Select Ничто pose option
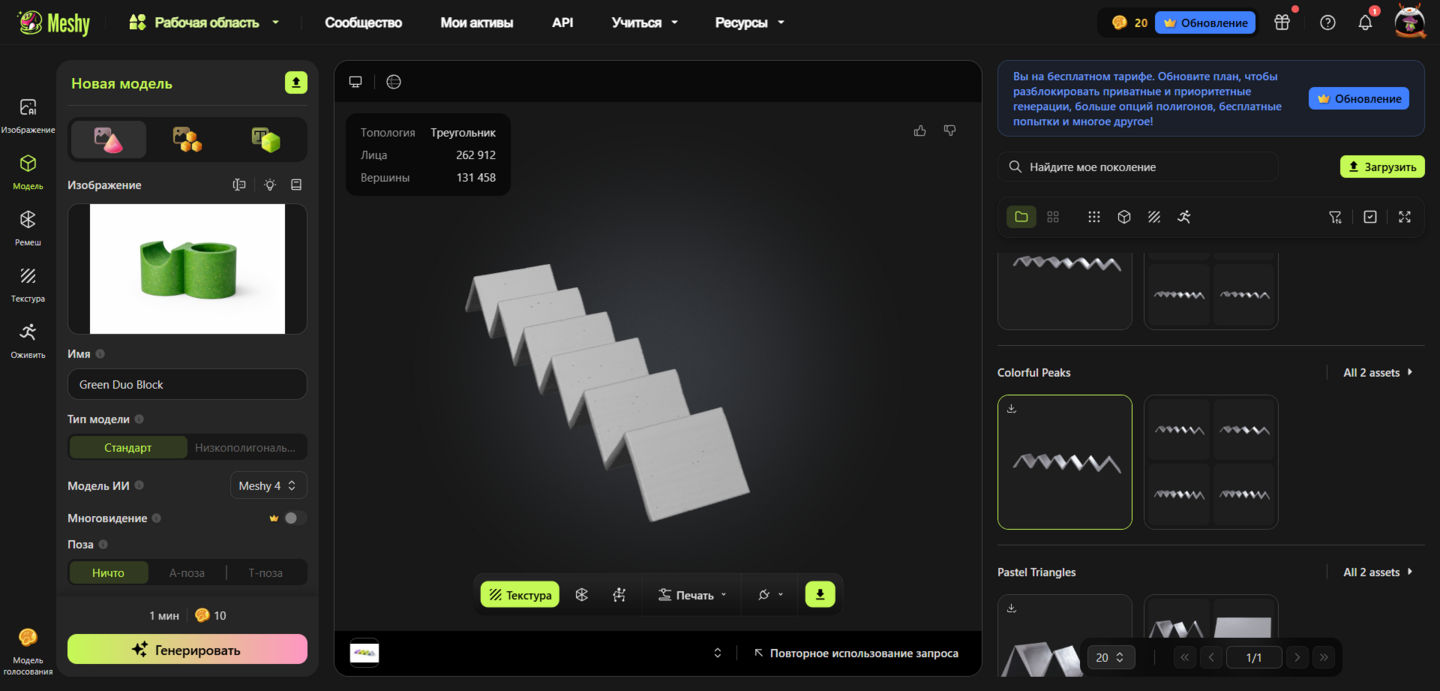The height and width of the screenshot is (691, 1440). tap(108, 573)
